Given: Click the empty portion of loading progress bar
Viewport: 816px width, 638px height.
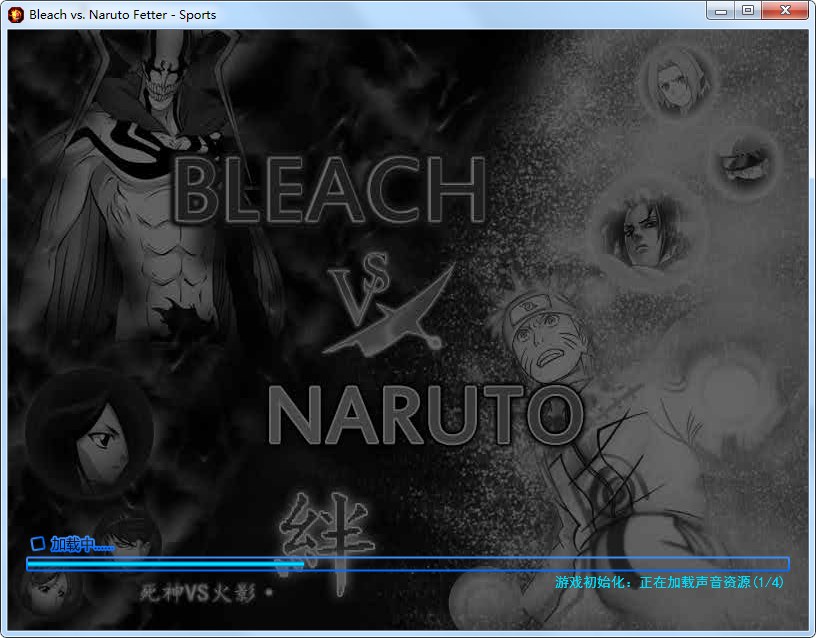Looking at the screenshot, I should (x=545, y=564).
